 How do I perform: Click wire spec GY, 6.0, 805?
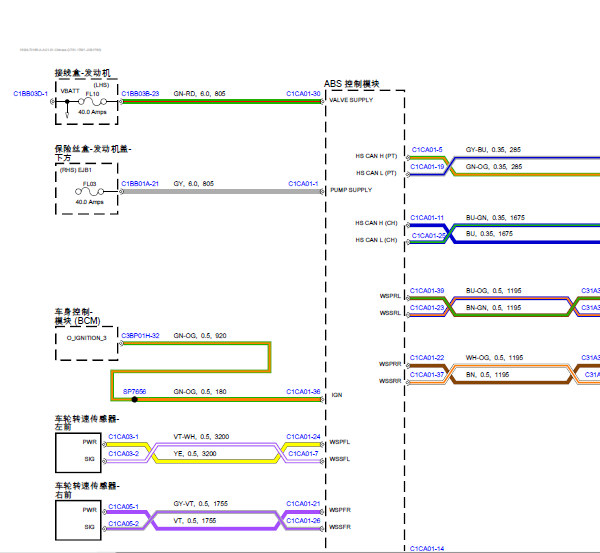tap(194, 184)
